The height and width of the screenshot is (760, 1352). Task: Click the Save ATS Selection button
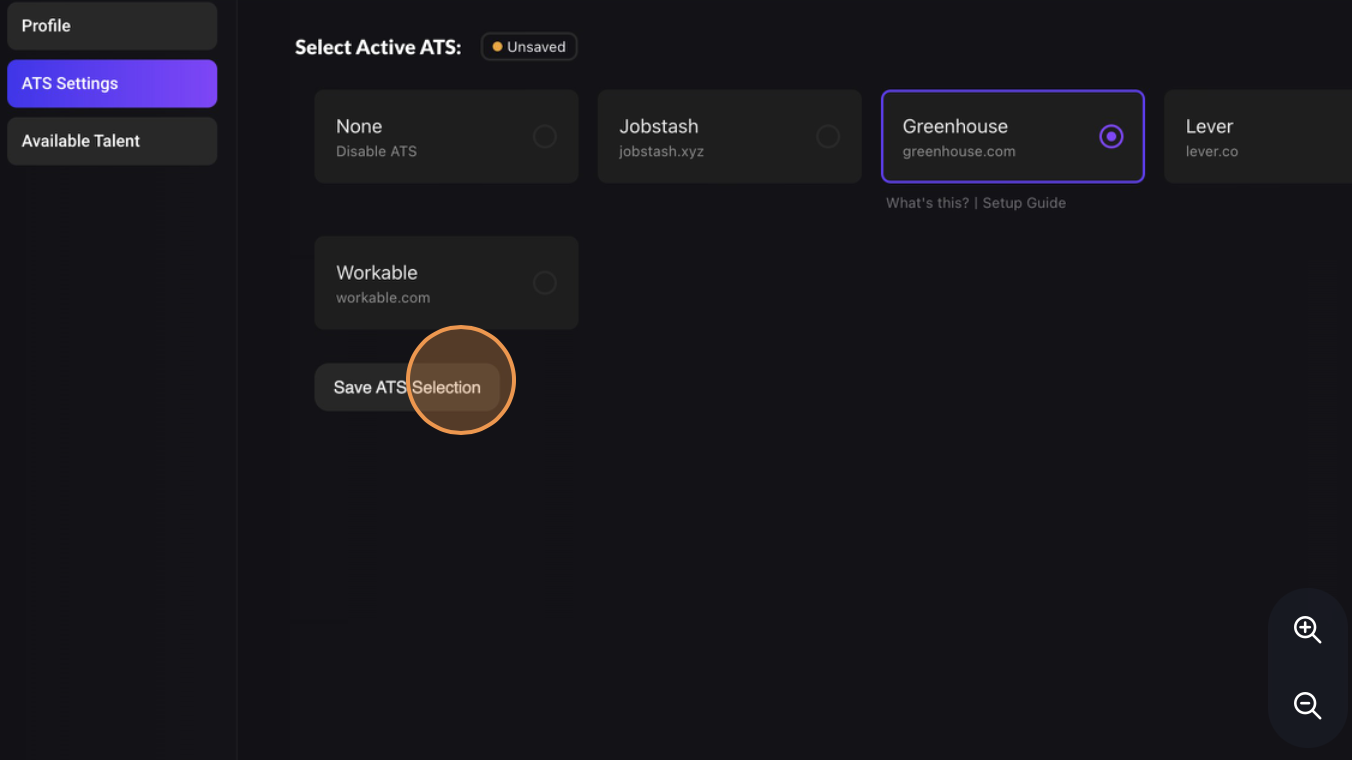(407, 387)
